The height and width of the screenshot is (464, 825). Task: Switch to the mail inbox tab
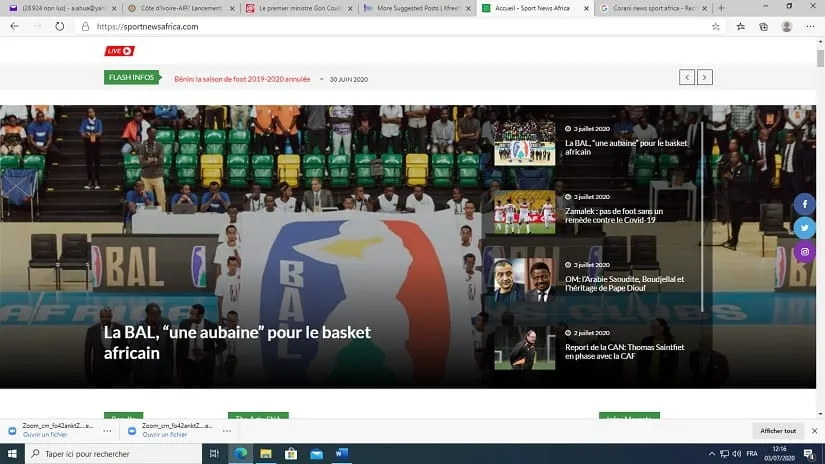[x=62, y=8]
